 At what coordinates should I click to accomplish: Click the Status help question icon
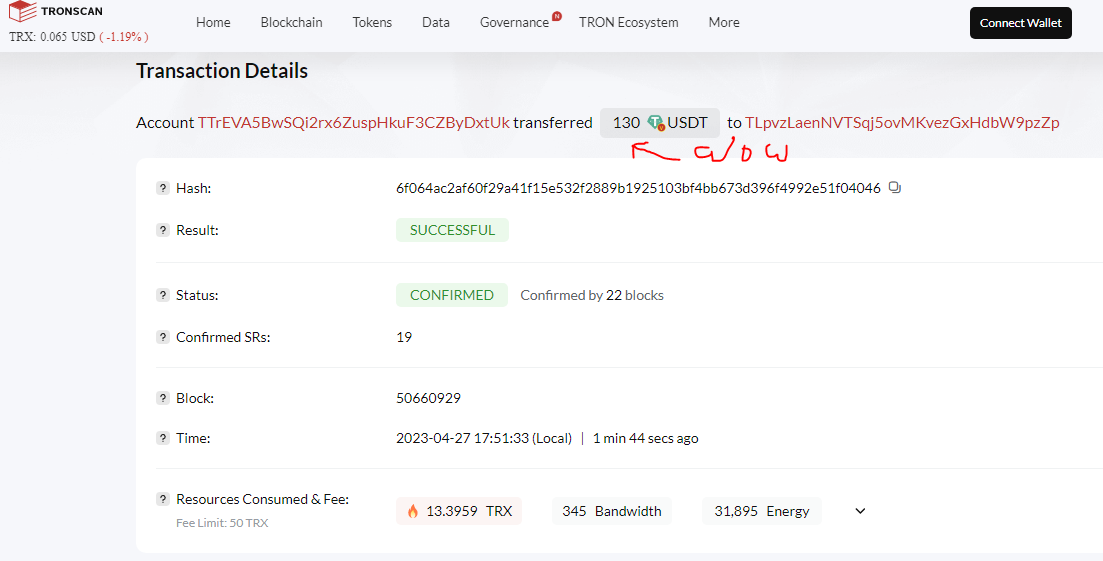tap(162, 295)
